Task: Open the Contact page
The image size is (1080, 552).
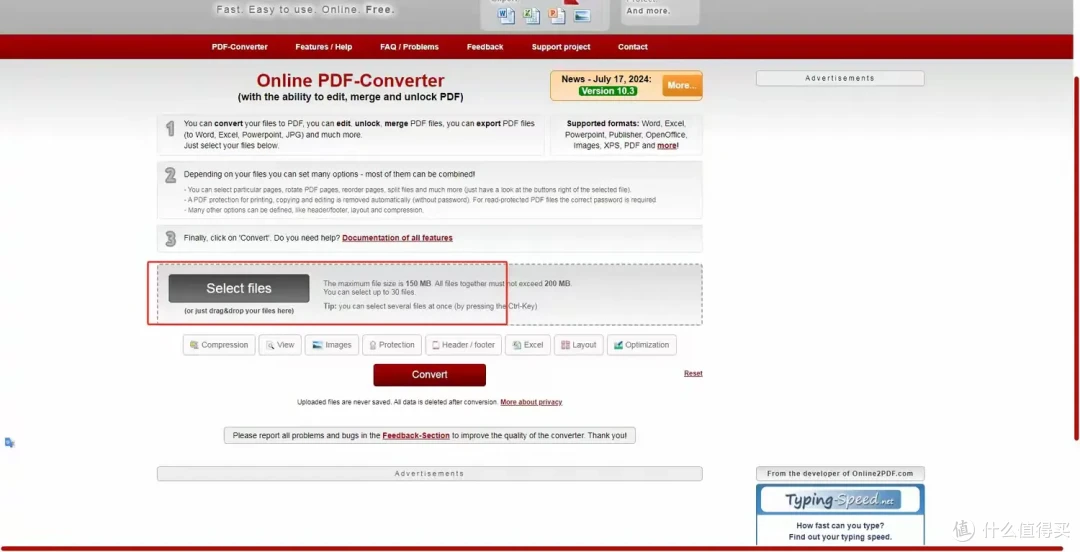Action: [632, 47]
